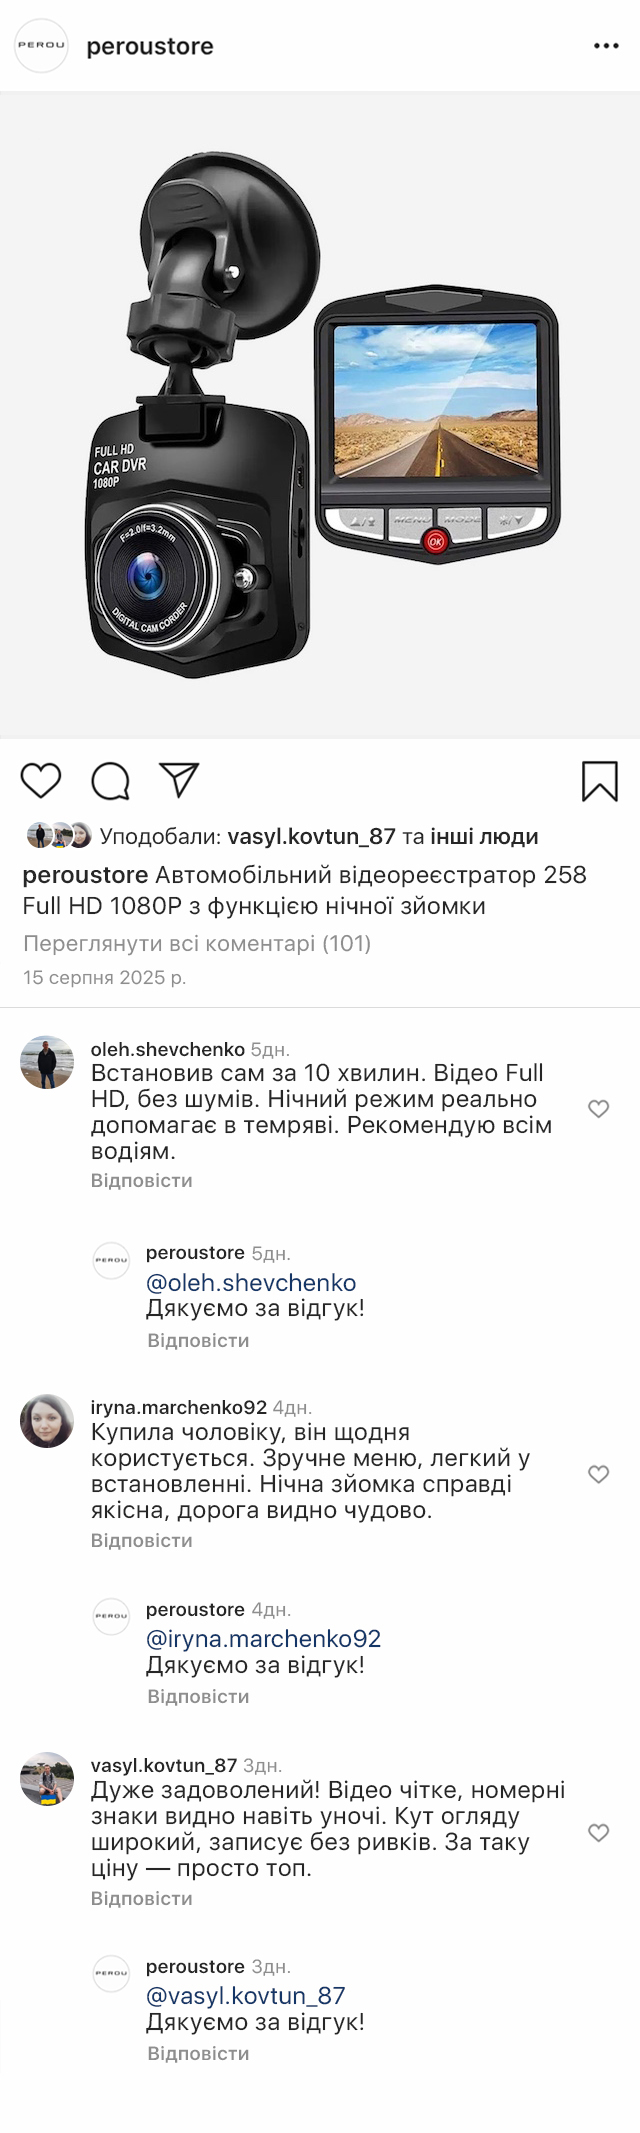Open the @oleh.shevchenko mention link
640x2133 pixels.
point(251,1282)
